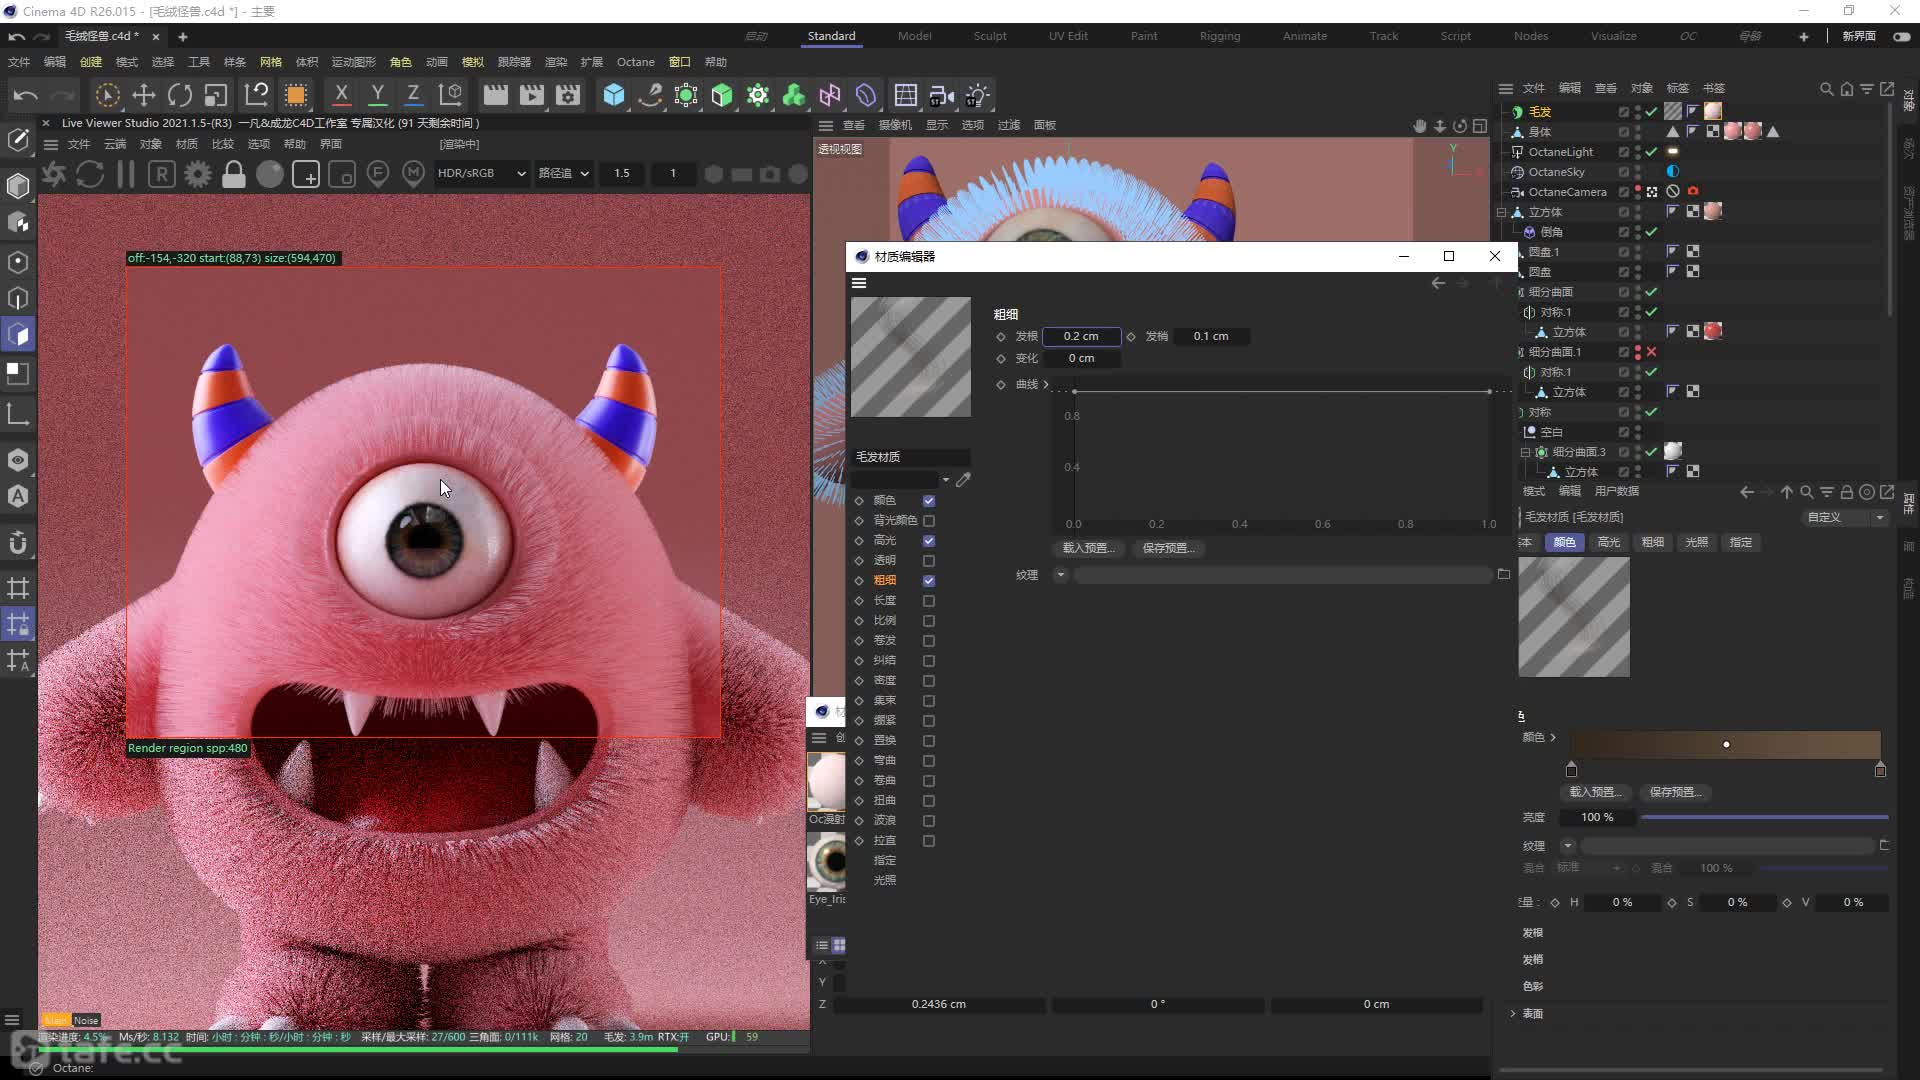
Task: Switch to 粗细 tab in attributes panel
Action: (1652, 542)
